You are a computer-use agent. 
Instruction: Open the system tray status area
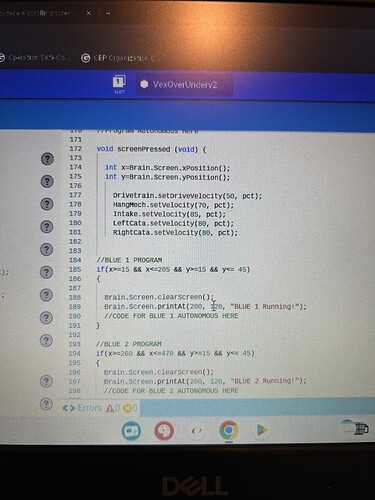pyautogui.click(x=356, y=428)
